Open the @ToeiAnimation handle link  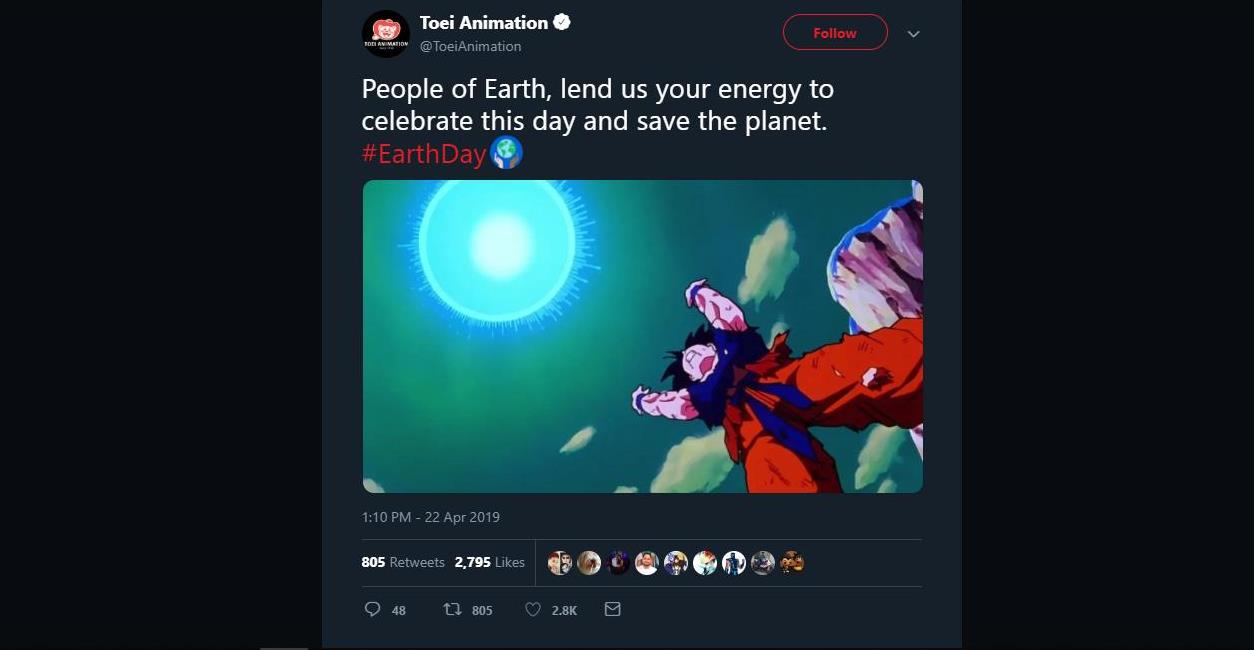(470, 46)
